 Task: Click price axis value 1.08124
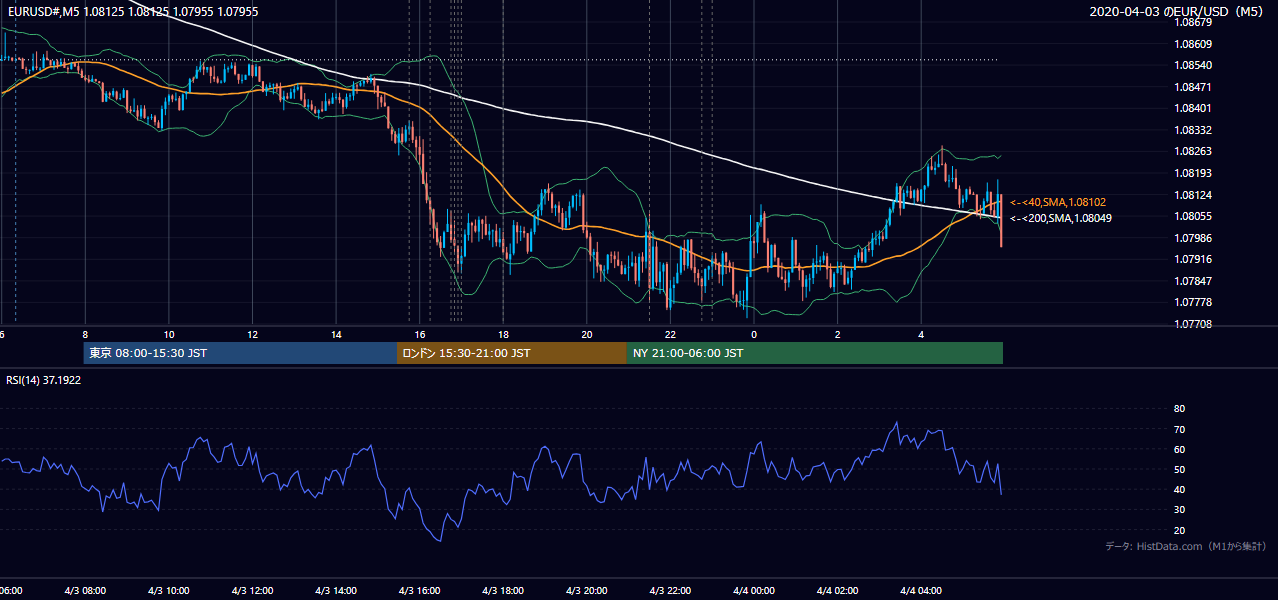[x=1192, y=195]
